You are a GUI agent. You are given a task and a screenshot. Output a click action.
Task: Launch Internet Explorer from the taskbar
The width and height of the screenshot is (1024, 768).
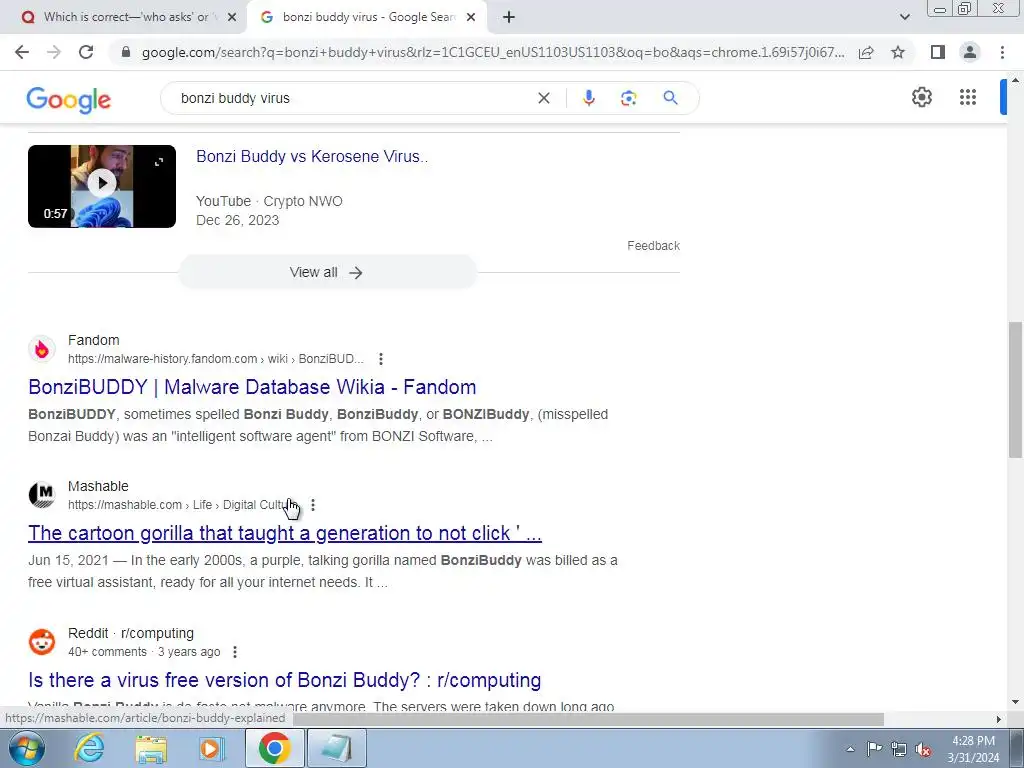pyautogui.click(x=89, y=748)
